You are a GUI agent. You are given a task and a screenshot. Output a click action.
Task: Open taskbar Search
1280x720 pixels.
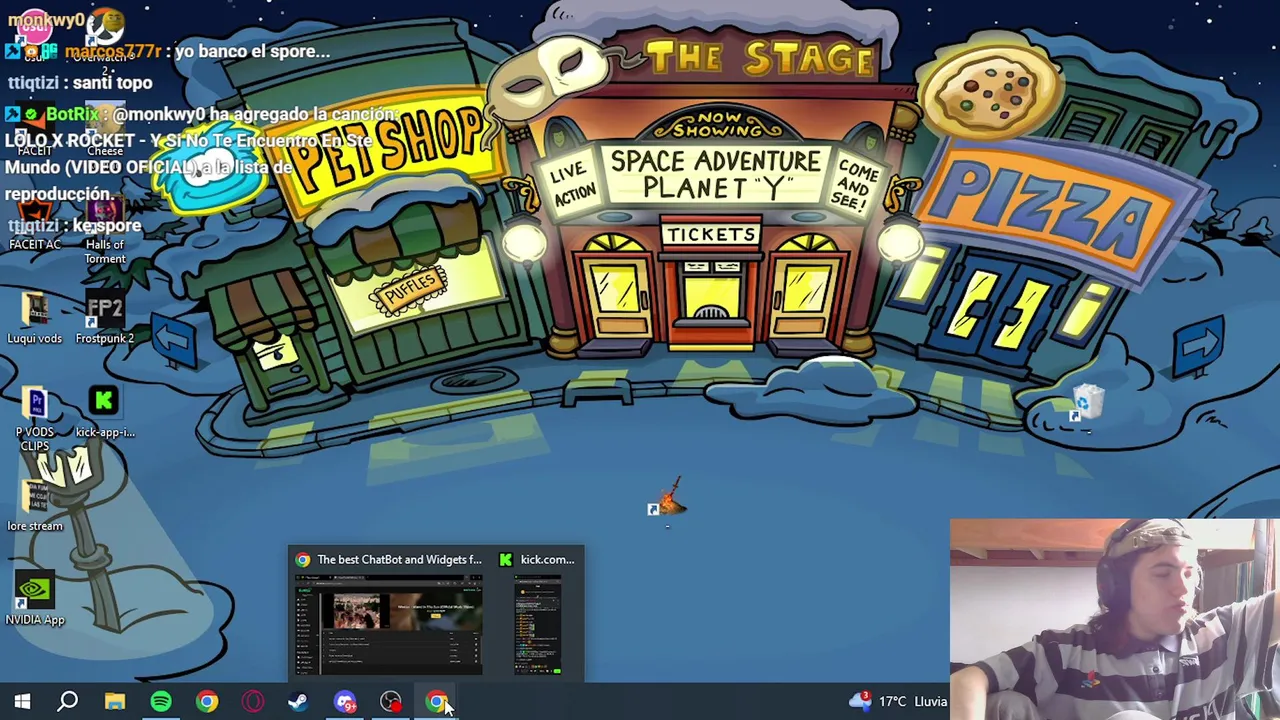(68, 702)
